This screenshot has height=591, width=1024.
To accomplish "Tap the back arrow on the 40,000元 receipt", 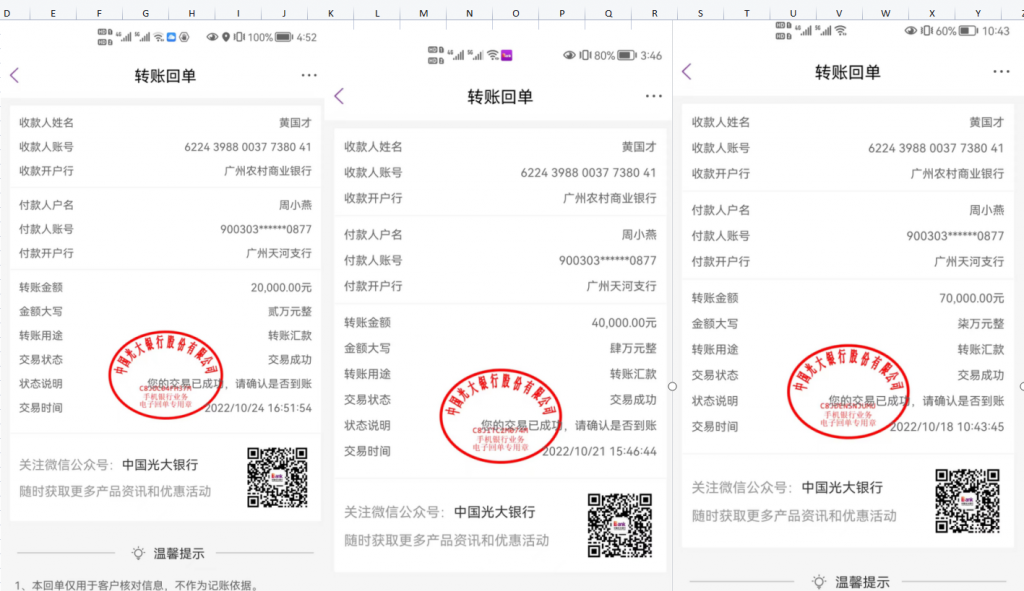I will (x=339, y=96).
